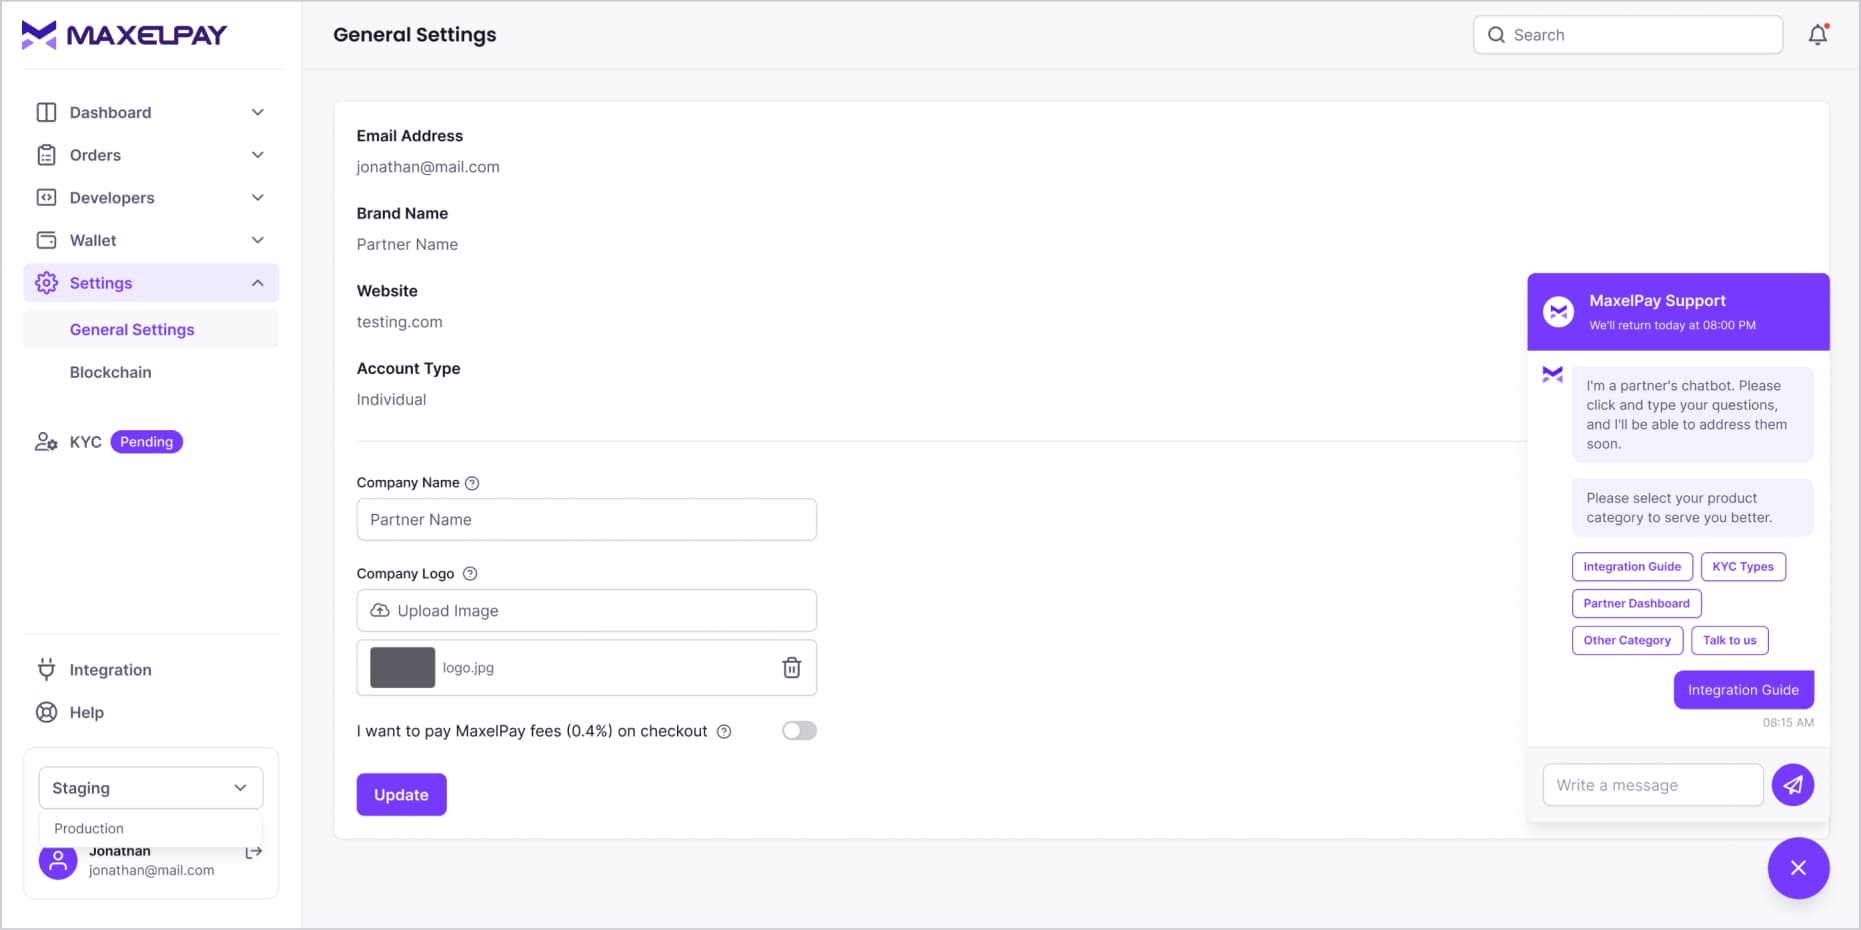The width and height of the screenshot is (1861, 930).
Task: Expand the Dashboard menu chevron
Action: coord(258,112)
